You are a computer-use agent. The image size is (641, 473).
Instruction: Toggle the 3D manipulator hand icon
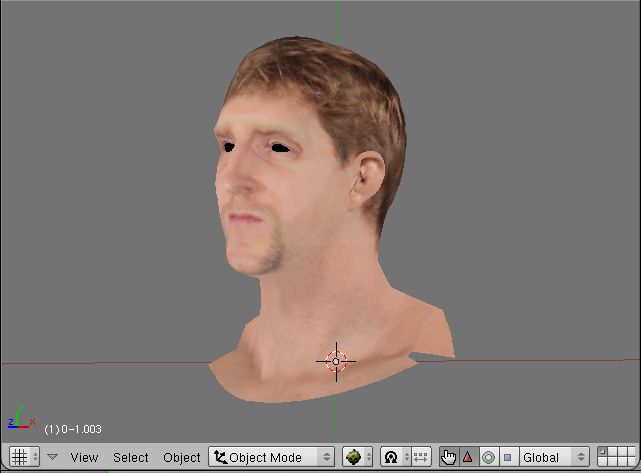(x=448, y=457)
